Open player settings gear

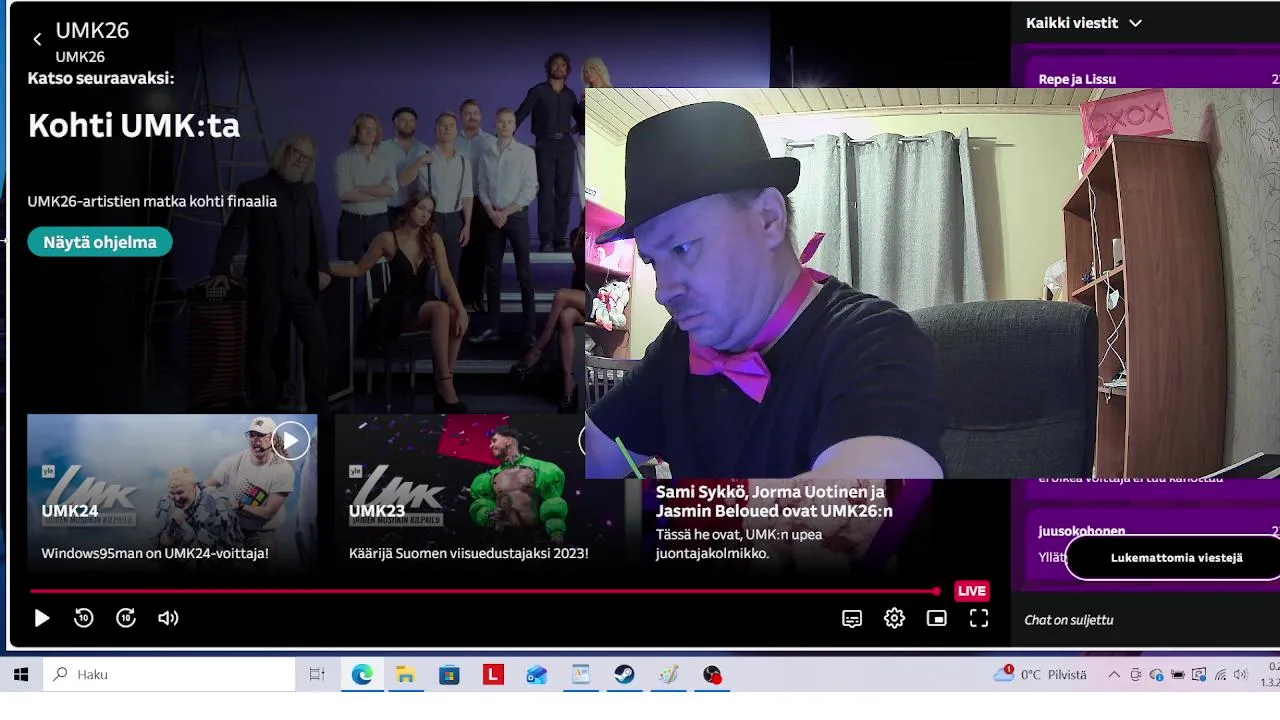click(894, 619)
